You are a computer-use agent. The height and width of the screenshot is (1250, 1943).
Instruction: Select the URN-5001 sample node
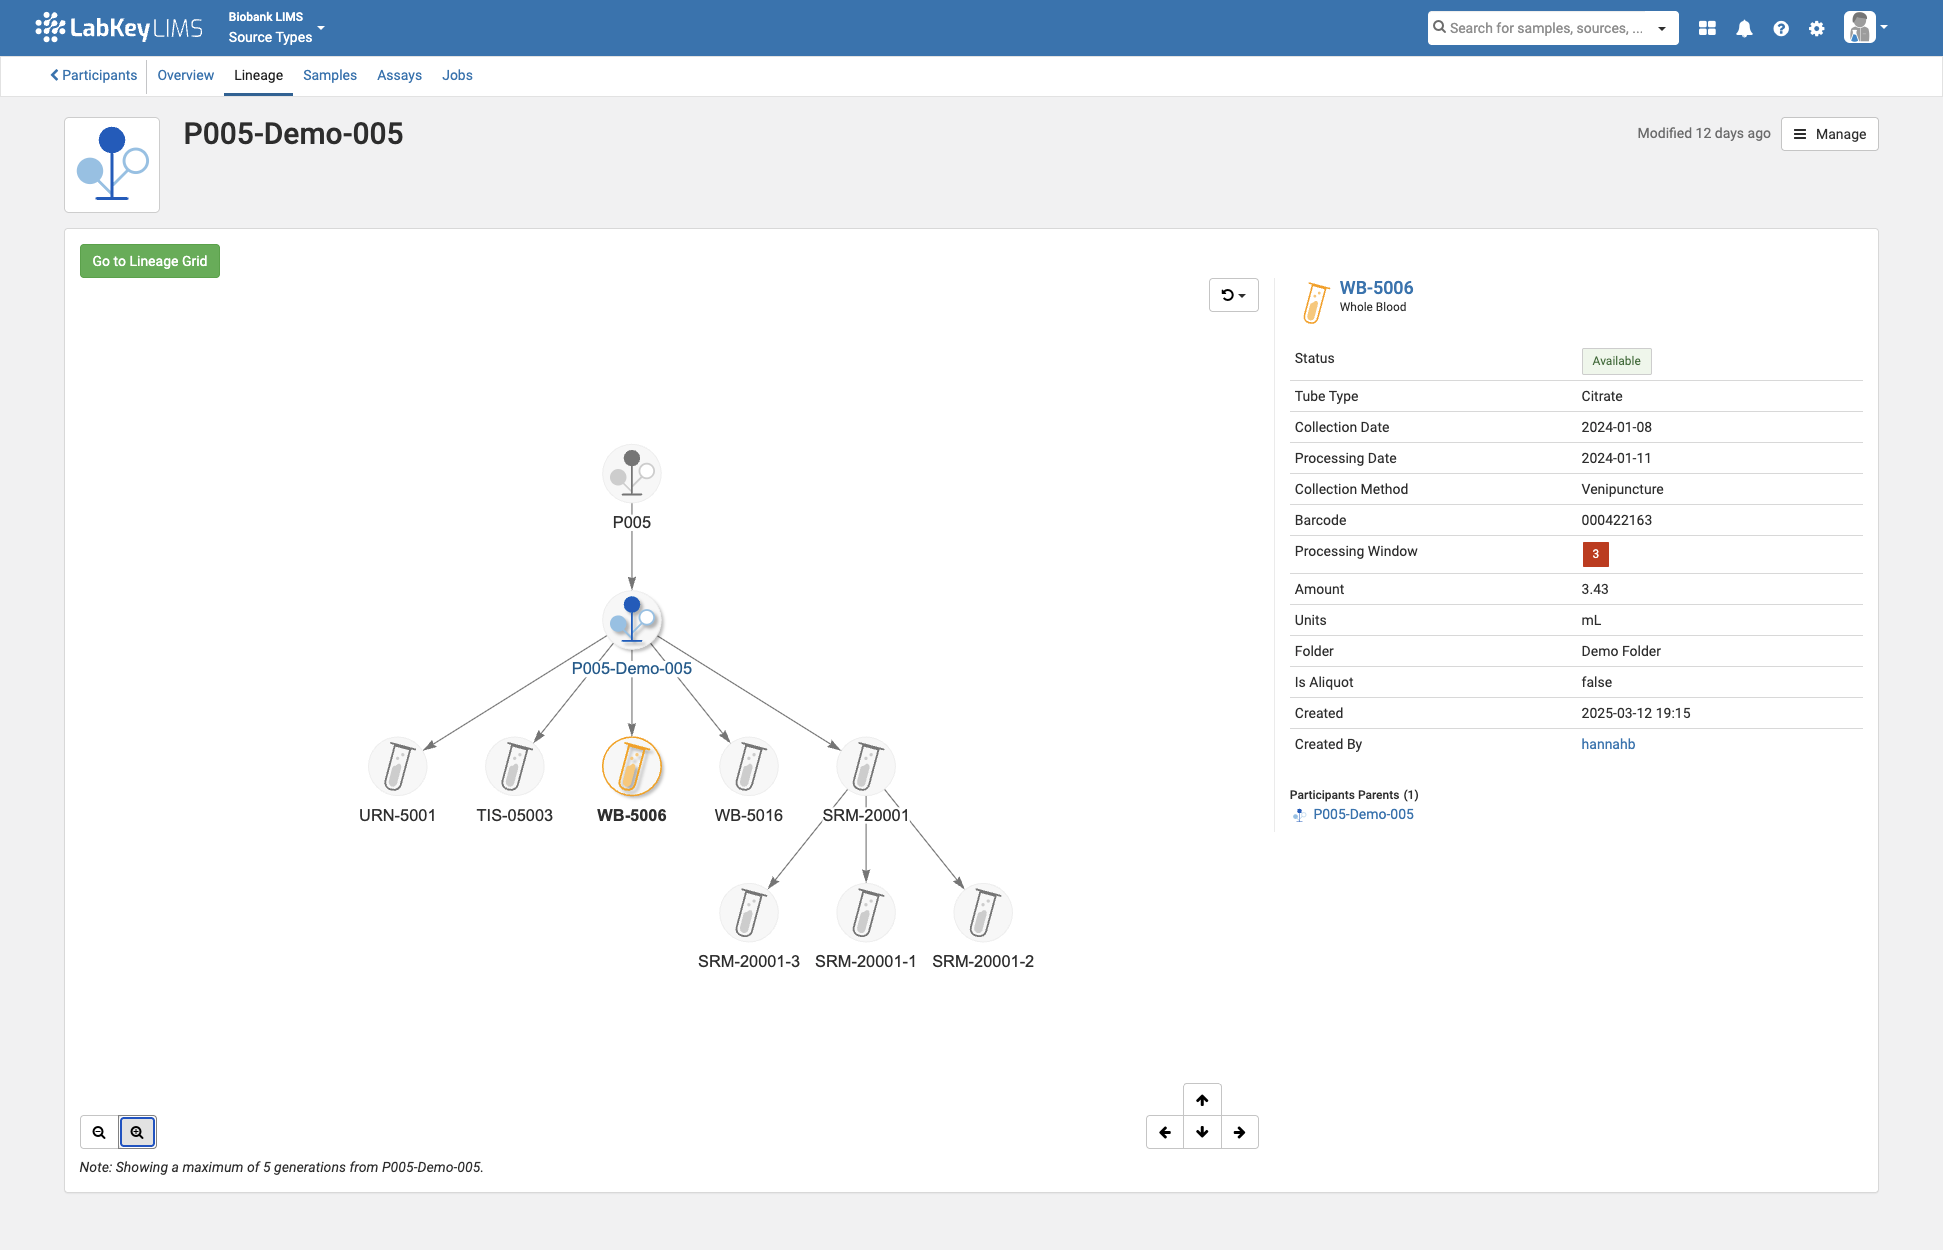(398, 766)
